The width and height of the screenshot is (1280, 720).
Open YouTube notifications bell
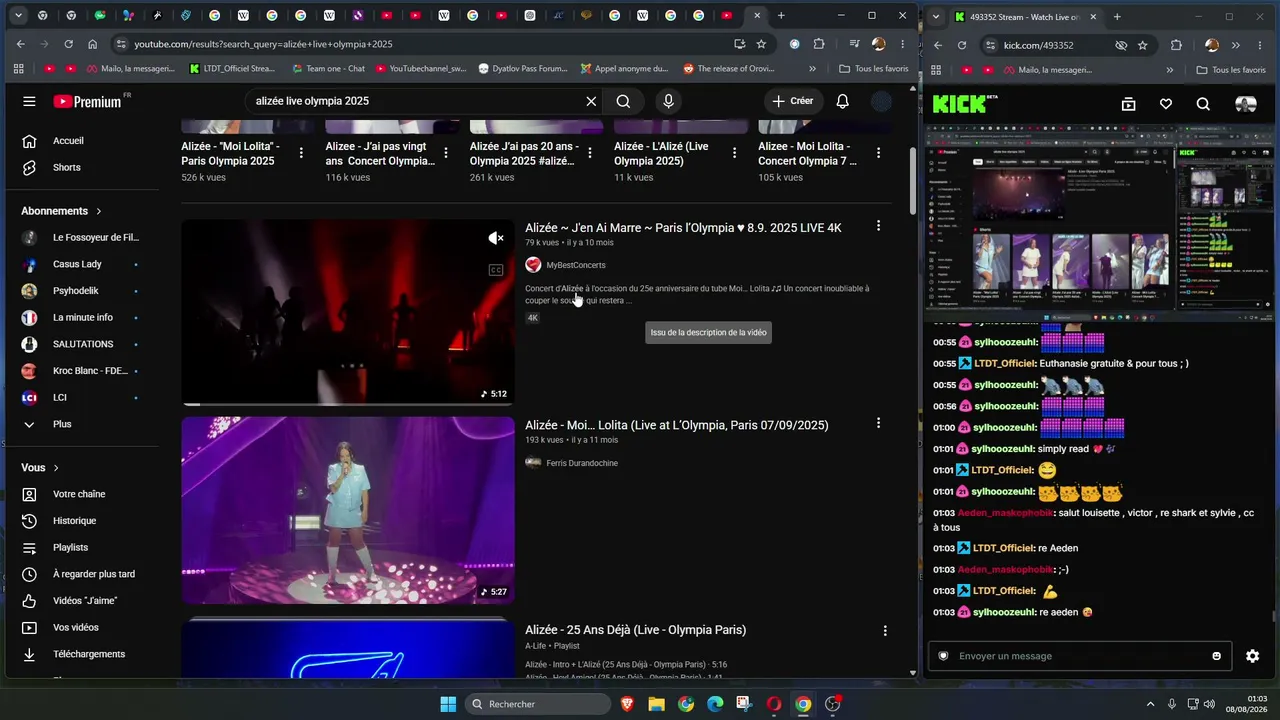click(x=843, y=101)
